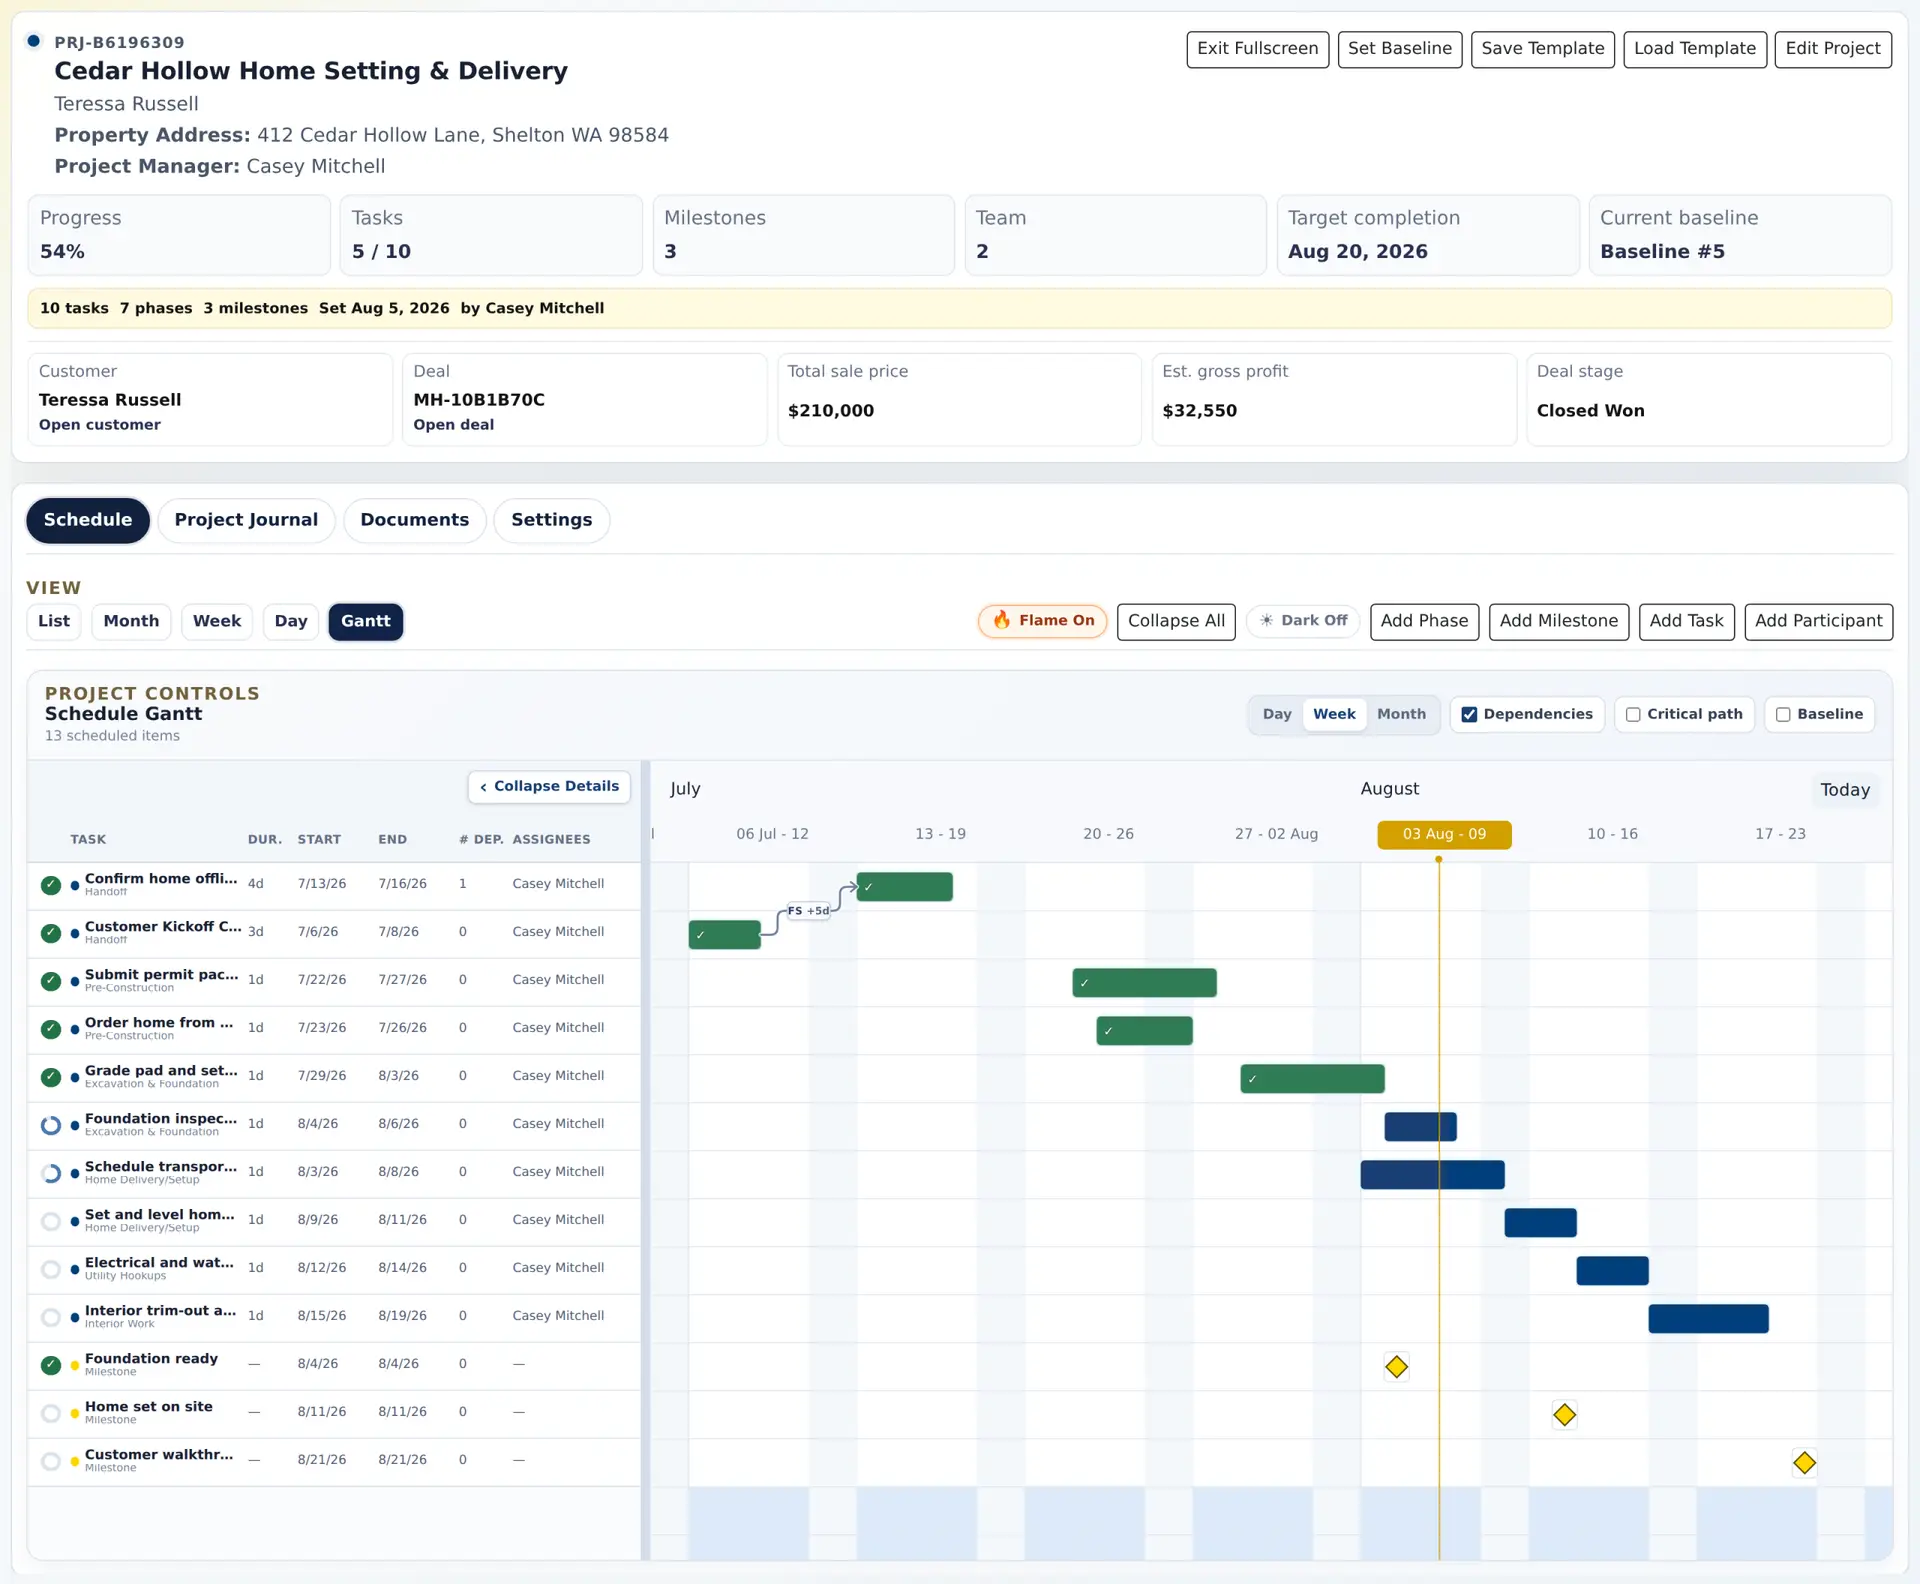Image resolution: width=1920 pixels, height=1584 pixels.
Task: Toggle the Dark Off mode switch
Action: [1303, 621]
